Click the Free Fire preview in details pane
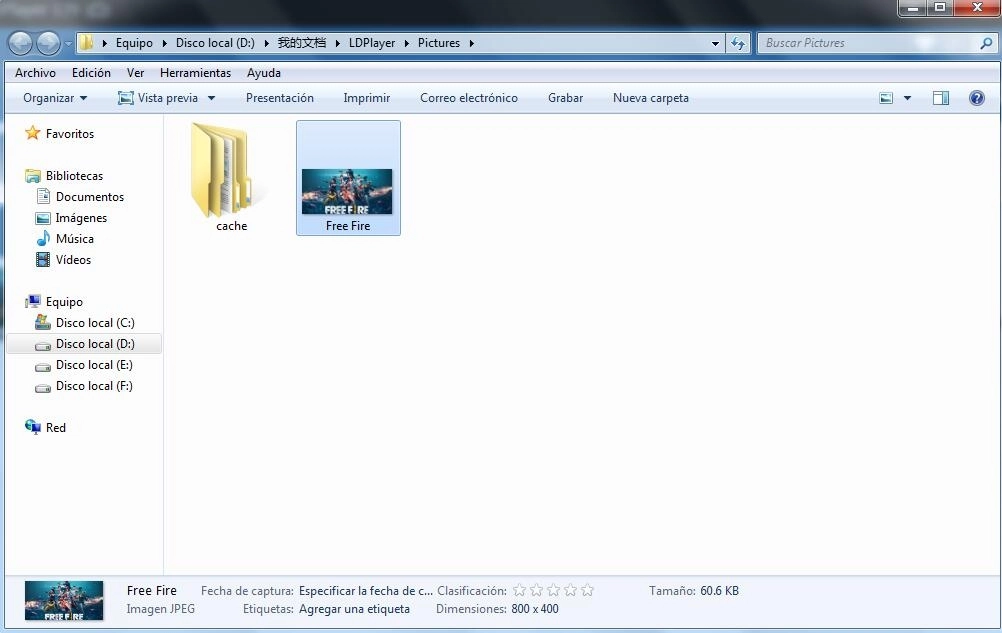The height and width of the screenshot is (633, 1002). 64,600
